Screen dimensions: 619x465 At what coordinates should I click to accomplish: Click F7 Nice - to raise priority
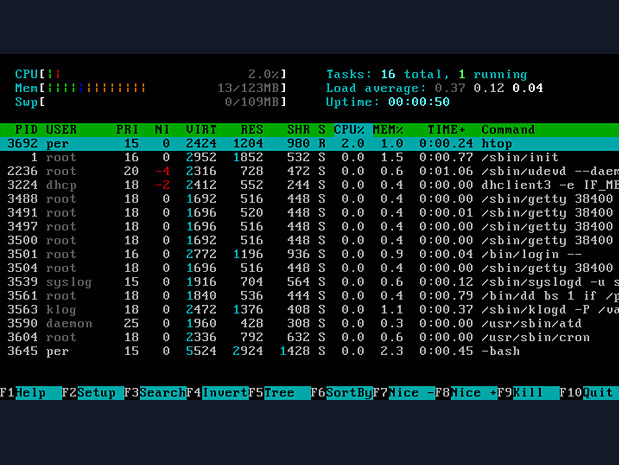pos(403,393)
